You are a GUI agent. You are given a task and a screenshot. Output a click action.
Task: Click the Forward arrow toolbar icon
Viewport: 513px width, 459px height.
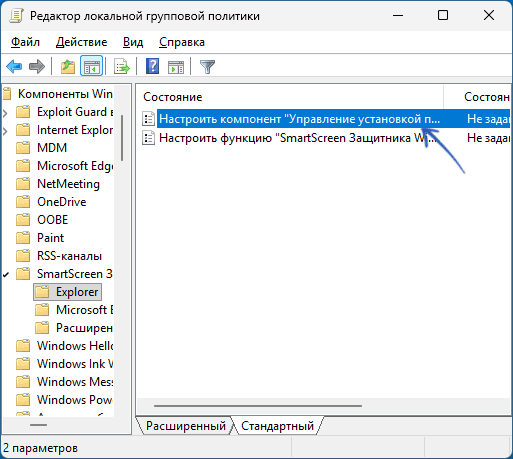click(37, 67)
